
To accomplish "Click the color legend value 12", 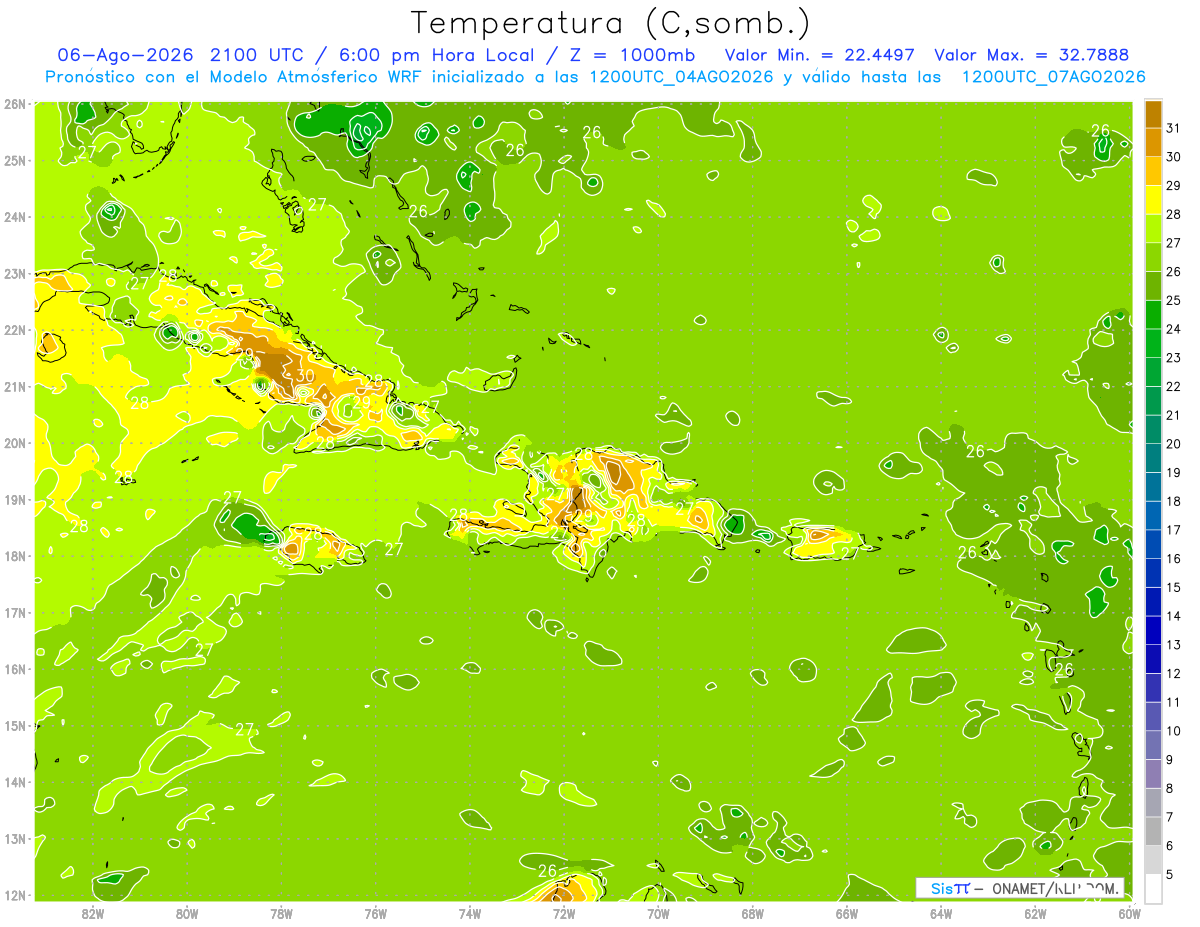I will (1174, 673).
